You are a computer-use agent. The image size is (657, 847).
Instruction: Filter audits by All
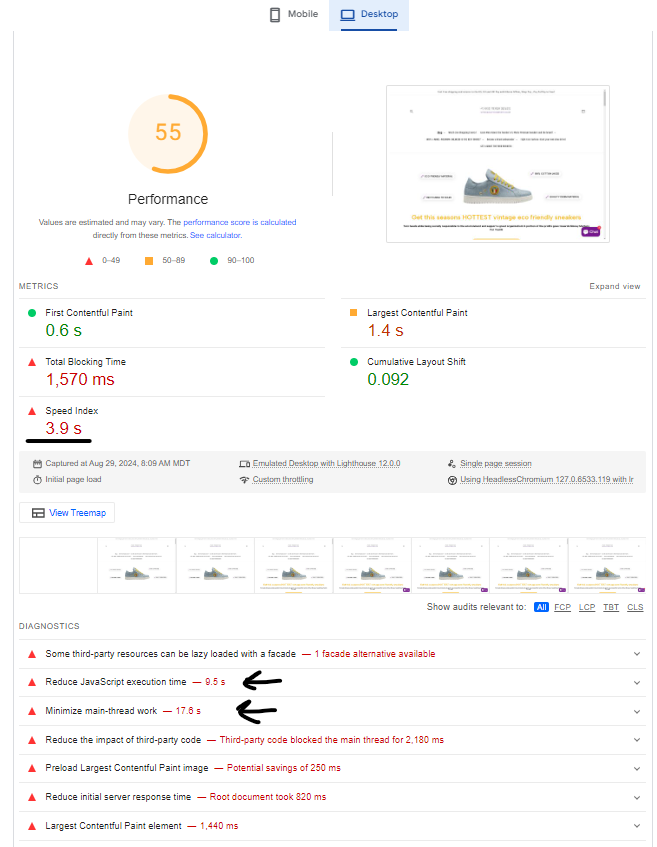click(541, 607)
